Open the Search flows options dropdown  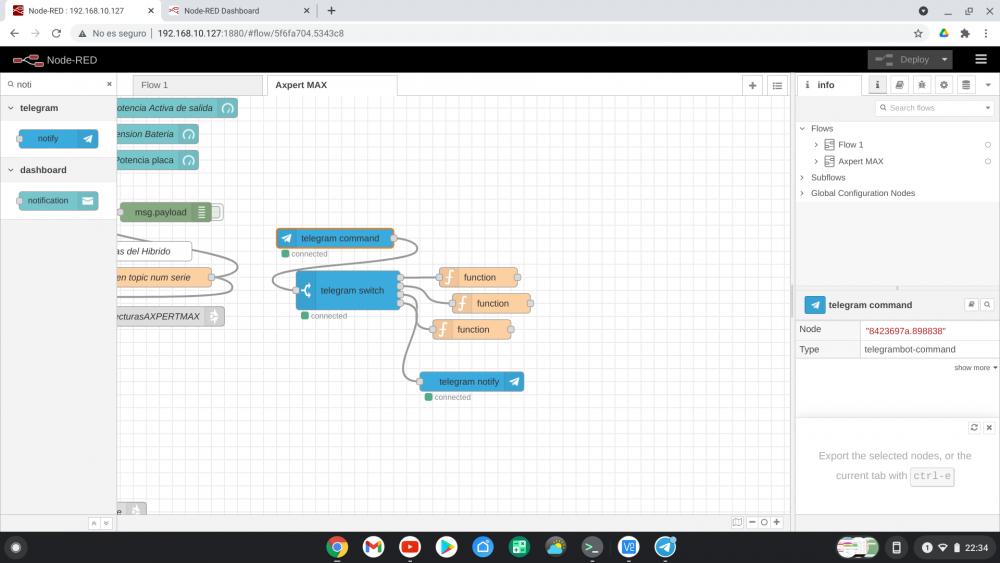pos(988,108)
